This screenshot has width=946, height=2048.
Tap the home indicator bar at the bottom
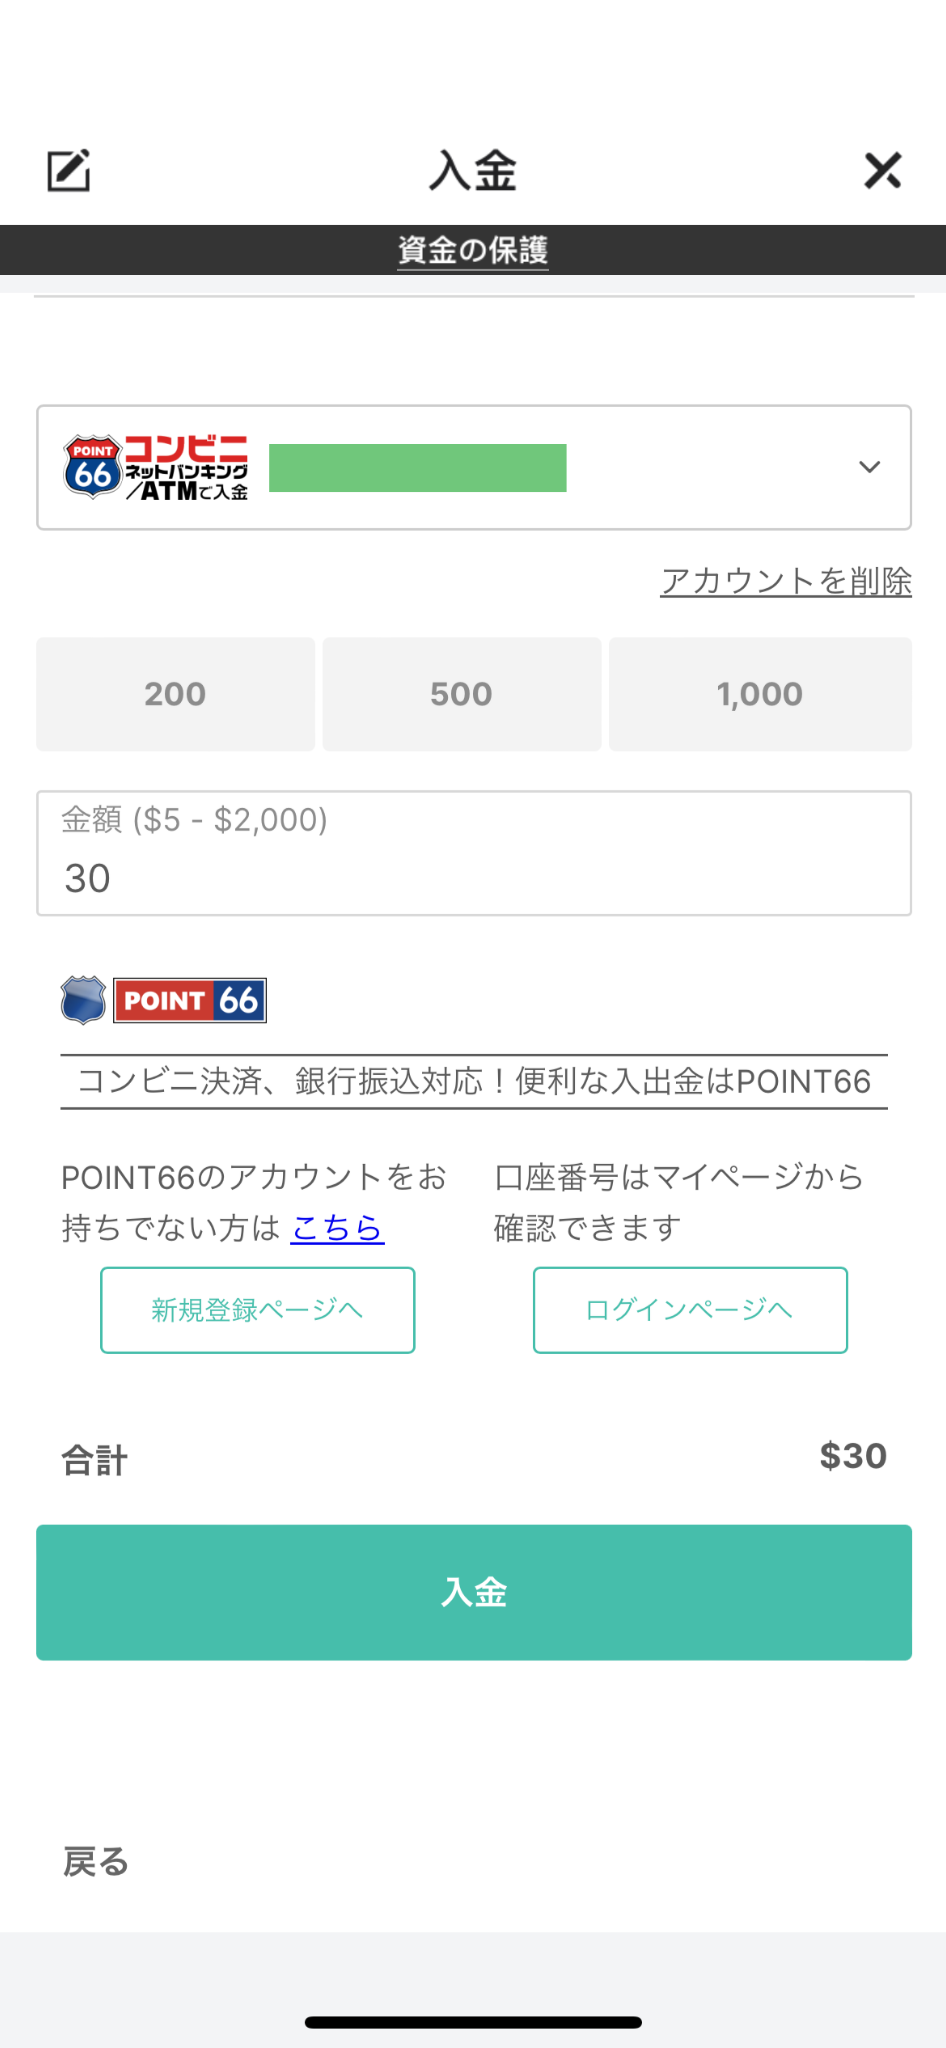(473, 2022)
